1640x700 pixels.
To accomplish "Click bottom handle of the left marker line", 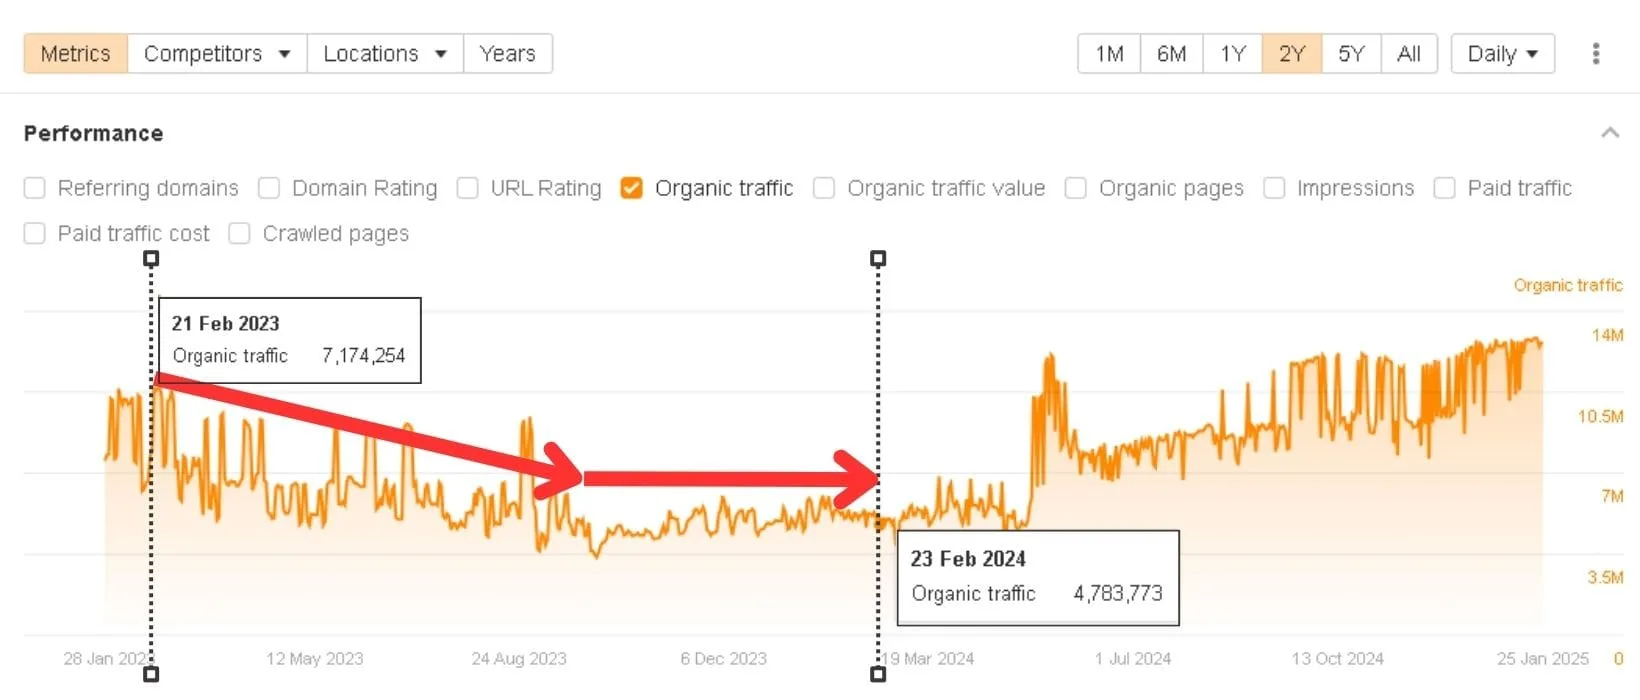I will [x=151, y=674].
